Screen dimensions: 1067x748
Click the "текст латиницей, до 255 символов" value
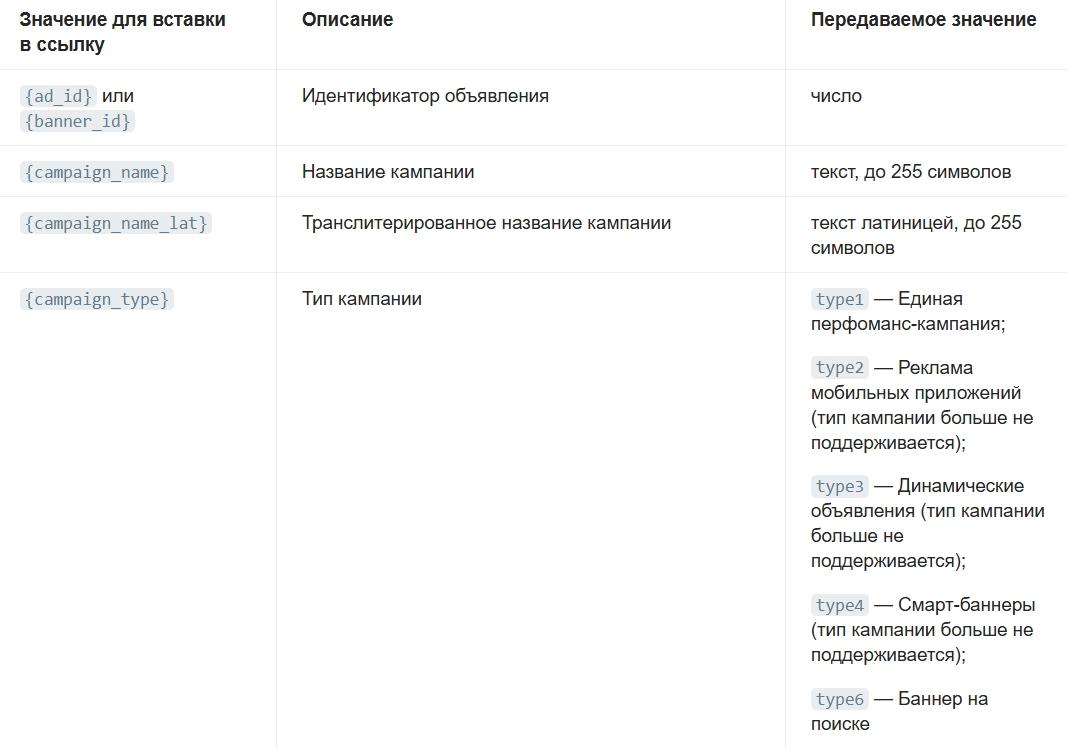915,235
